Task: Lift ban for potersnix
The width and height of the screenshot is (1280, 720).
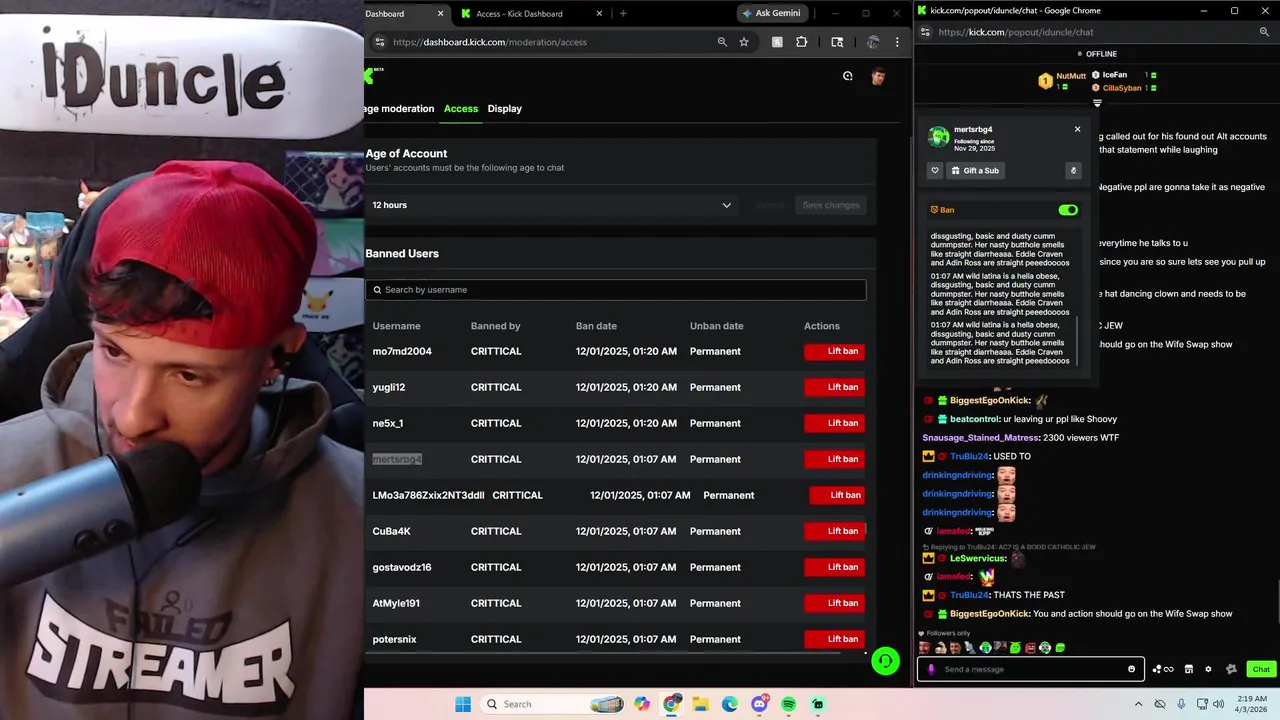Action: [x=835, y=639]
